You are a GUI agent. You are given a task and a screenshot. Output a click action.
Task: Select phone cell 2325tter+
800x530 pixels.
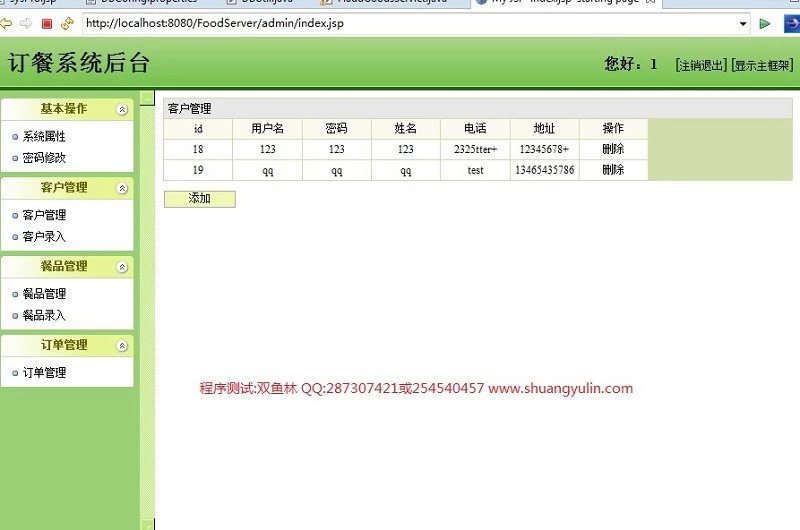point(475,149)
